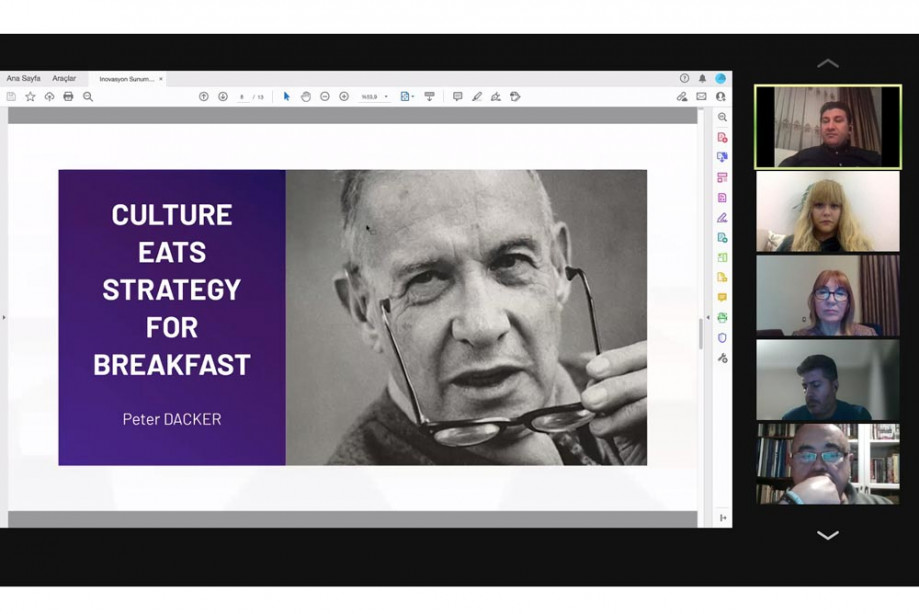Screen dimensions: 919x614
Task: Open the zoom percentage dropdown
Action: click(376, 97)
